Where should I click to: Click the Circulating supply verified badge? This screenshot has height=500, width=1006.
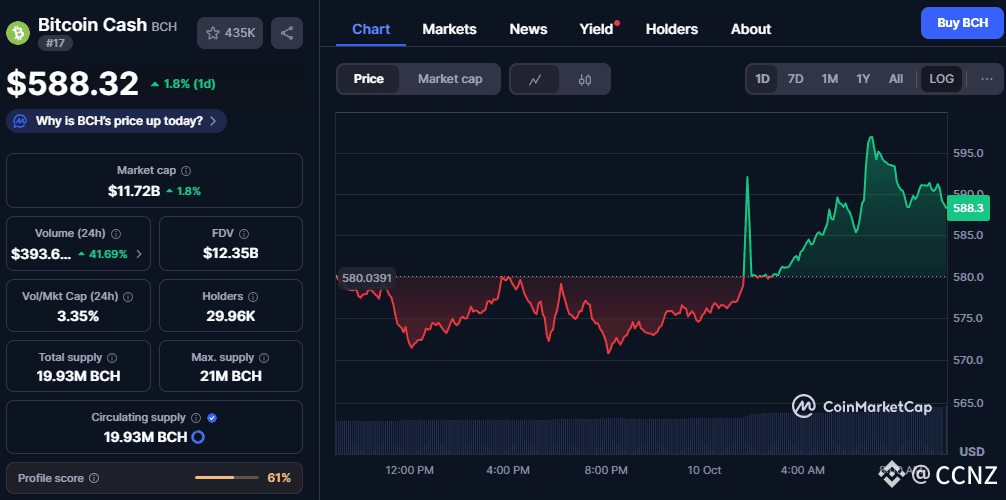212,418
